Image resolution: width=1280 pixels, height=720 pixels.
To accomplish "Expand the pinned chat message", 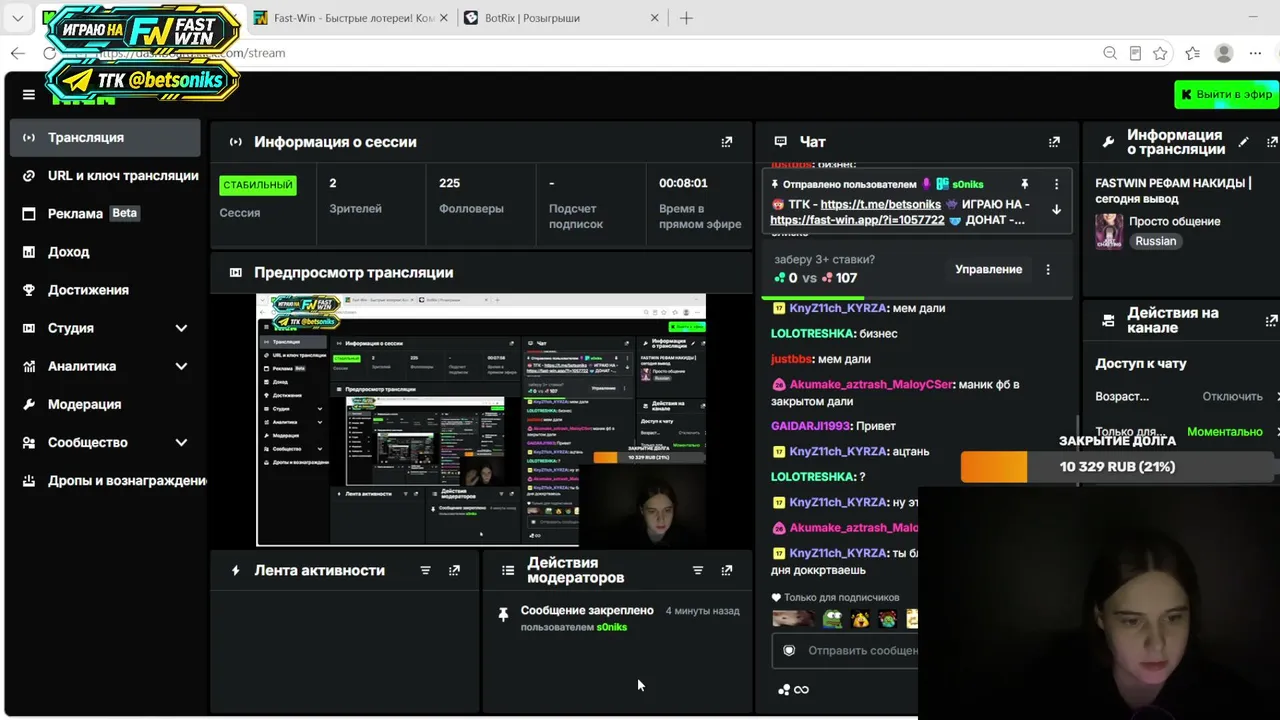I will [x=1056, y=210].
